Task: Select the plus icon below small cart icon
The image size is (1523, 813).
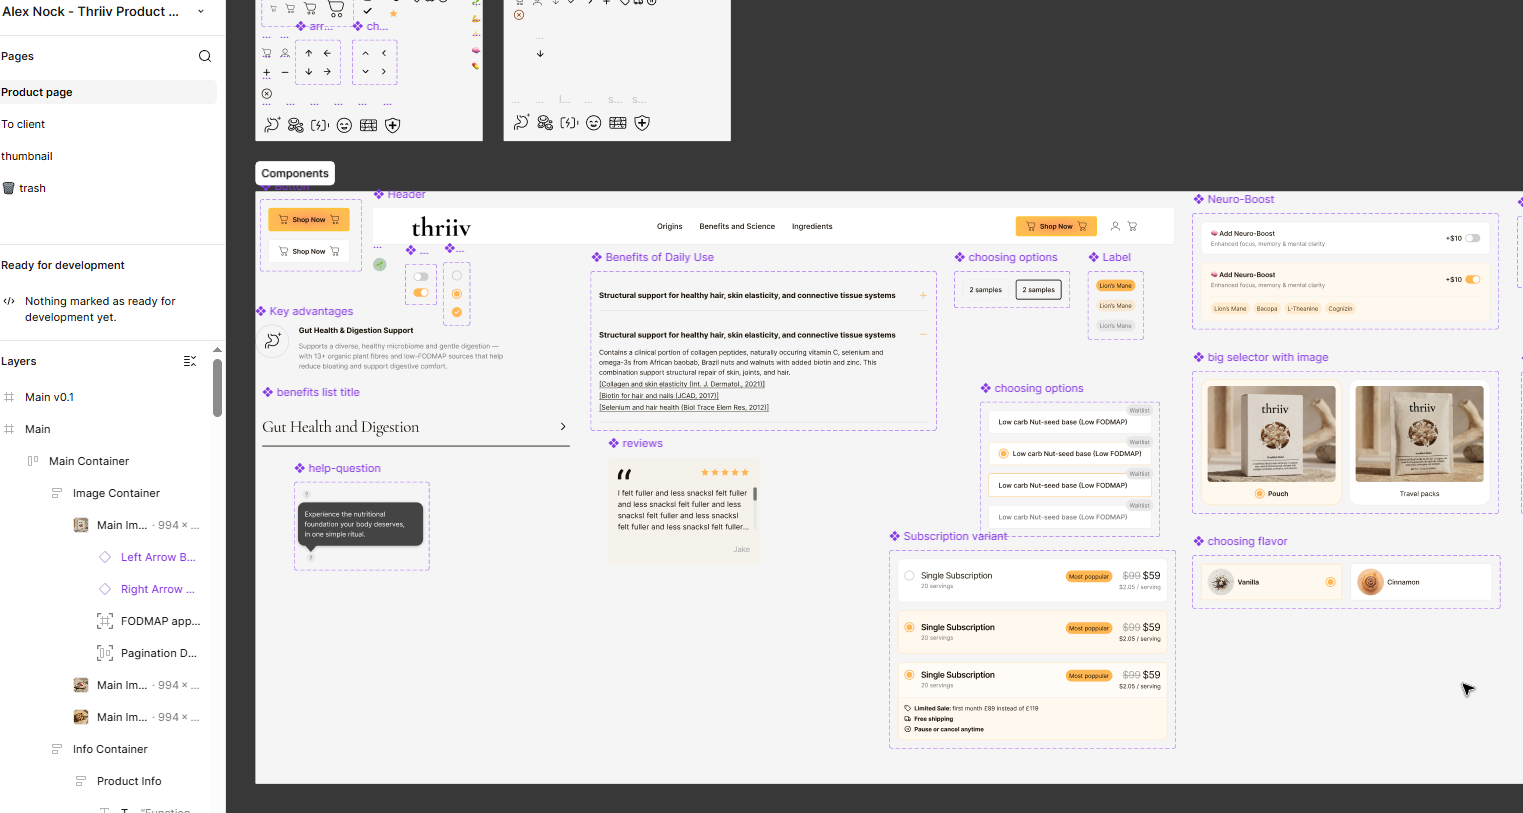Action: (267, 72)
